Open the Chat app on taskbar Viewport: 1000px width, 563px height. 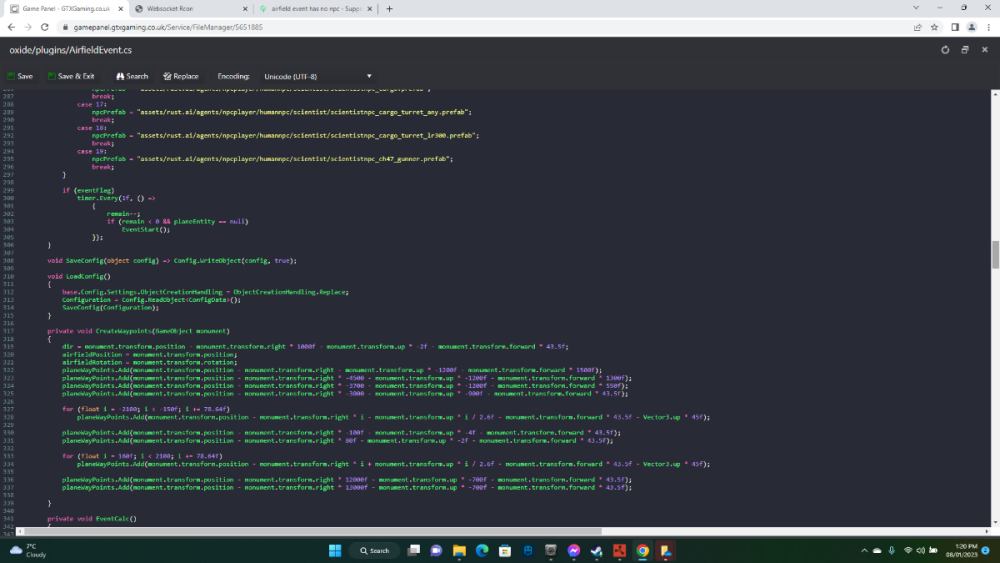click(x=436, y=550)
